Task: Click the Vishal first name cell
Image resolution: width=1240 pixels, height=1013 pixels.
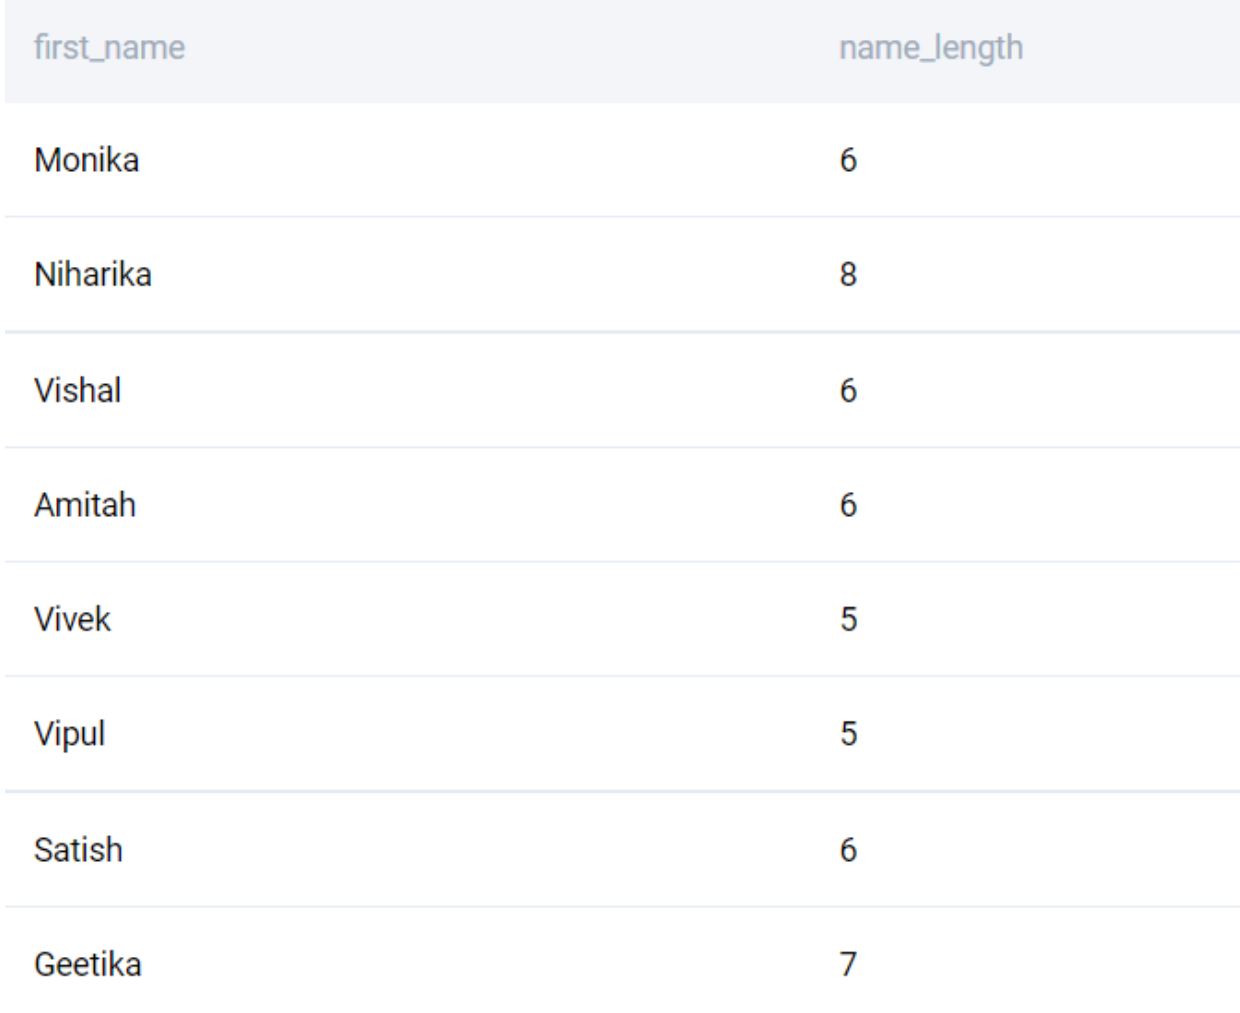Action: point(78,390)
